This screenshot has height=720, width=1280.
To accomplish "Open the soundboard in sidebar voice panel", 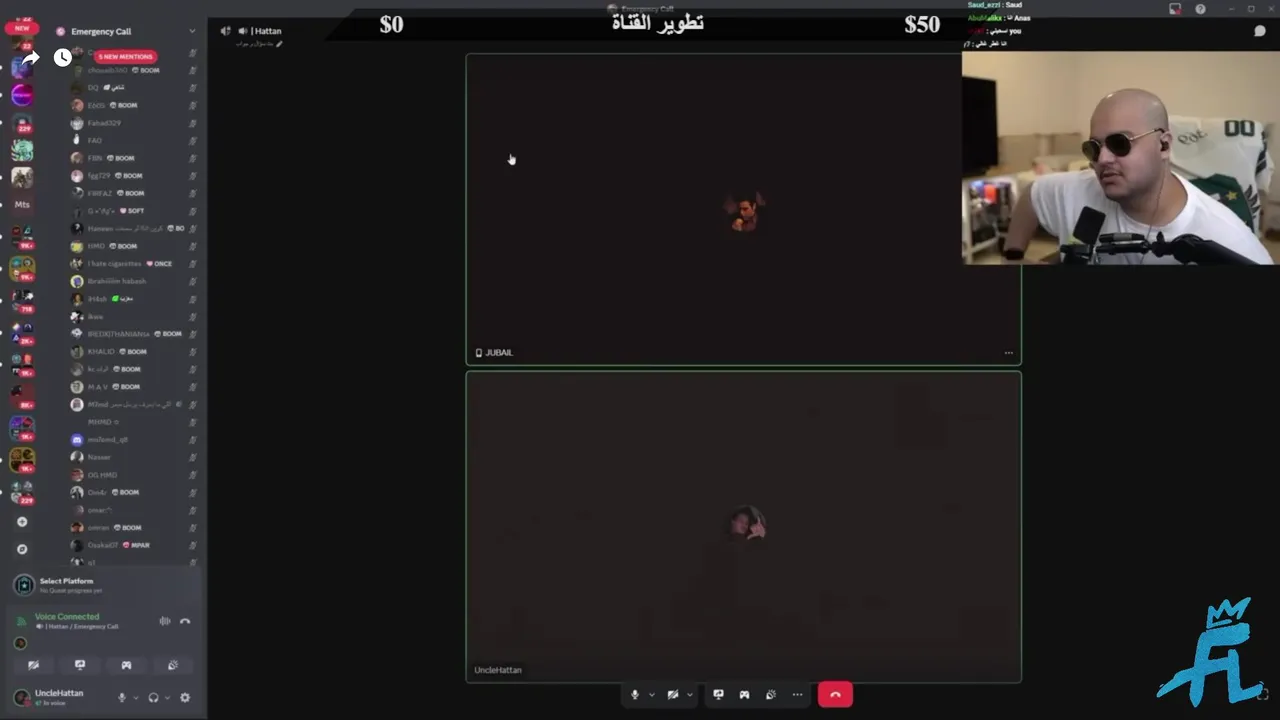I will [173, 665].
